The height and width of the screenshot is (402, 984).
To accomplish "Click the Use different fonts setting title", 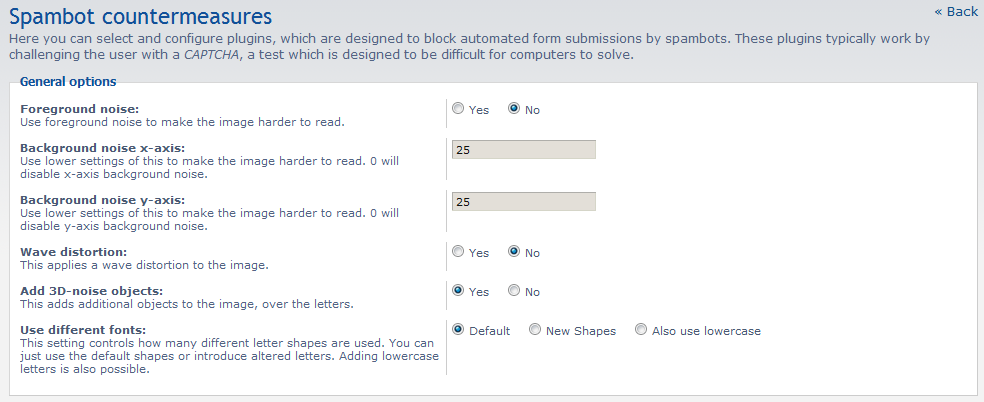I will [x=82, y=329].
